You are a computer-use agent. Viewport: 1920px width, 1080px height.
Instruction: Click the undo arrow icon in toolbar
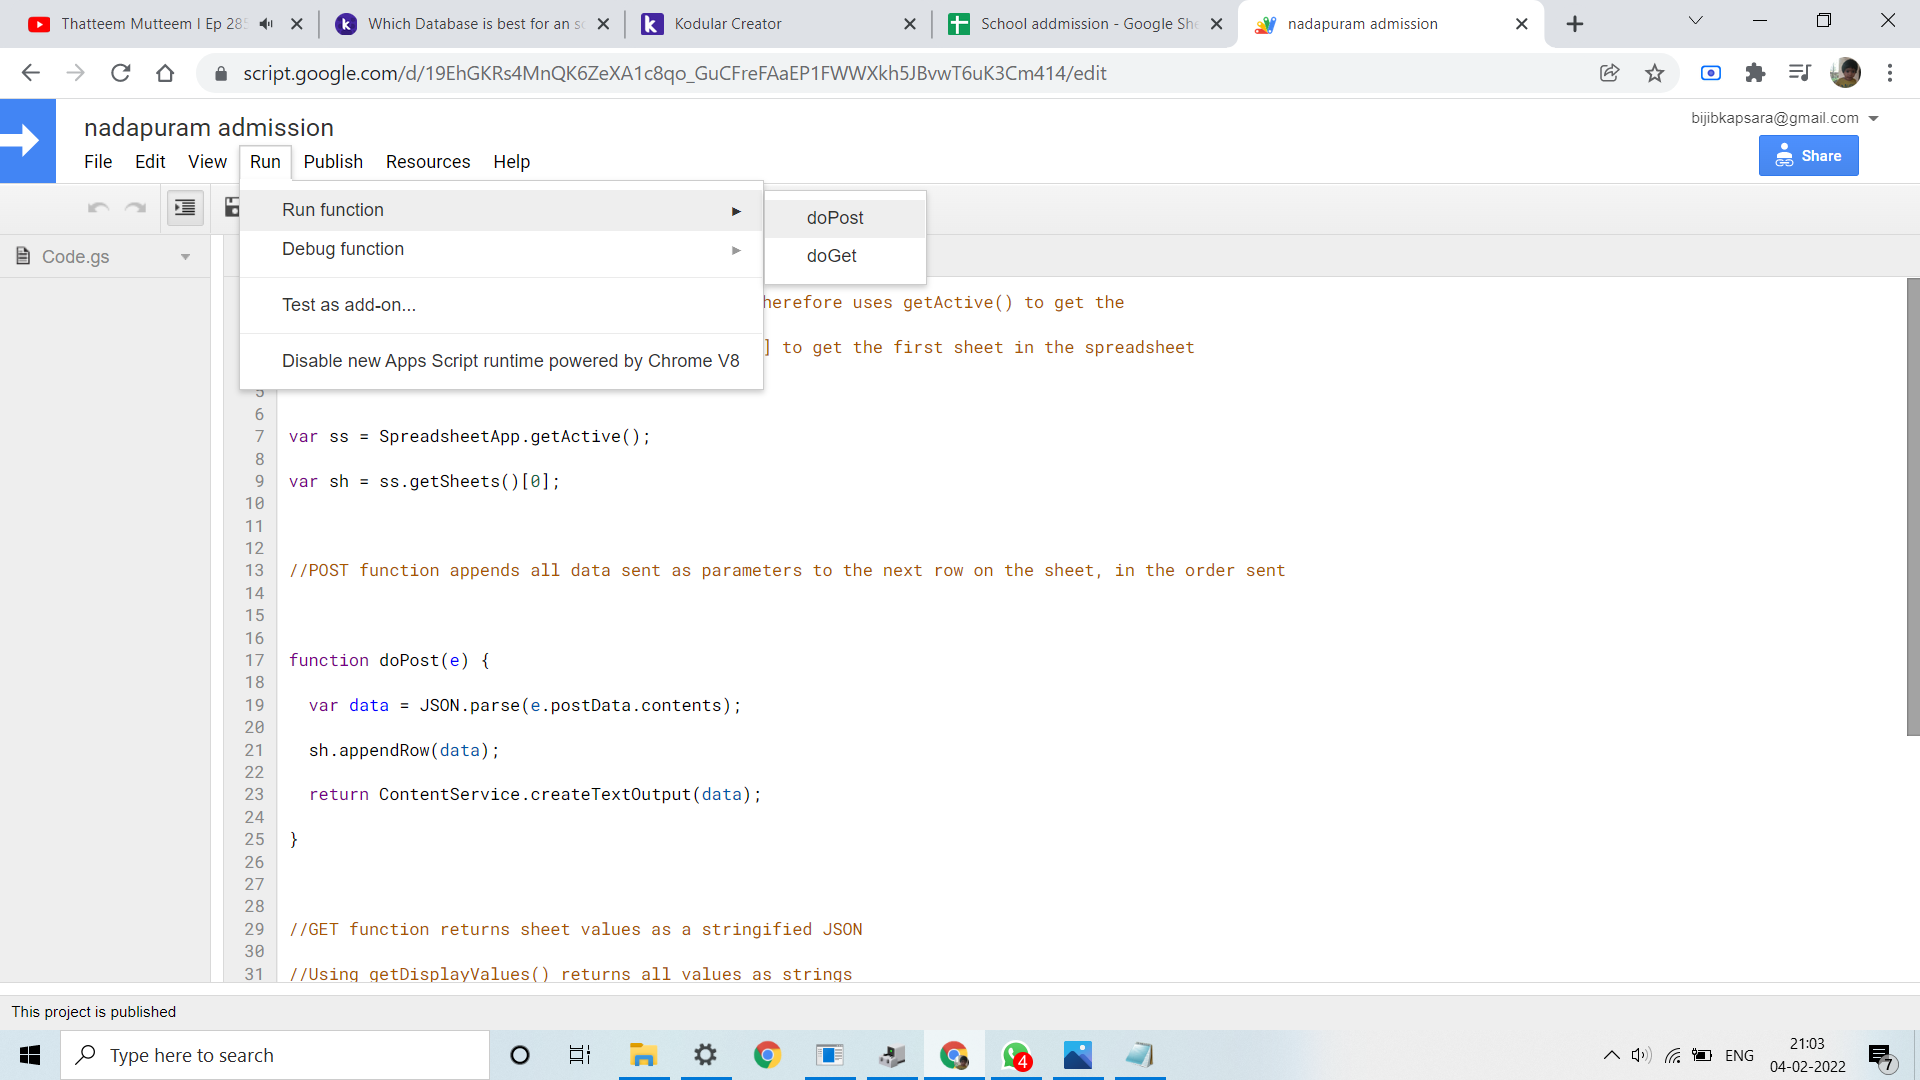pyautogui.click(x=98, y=207)
